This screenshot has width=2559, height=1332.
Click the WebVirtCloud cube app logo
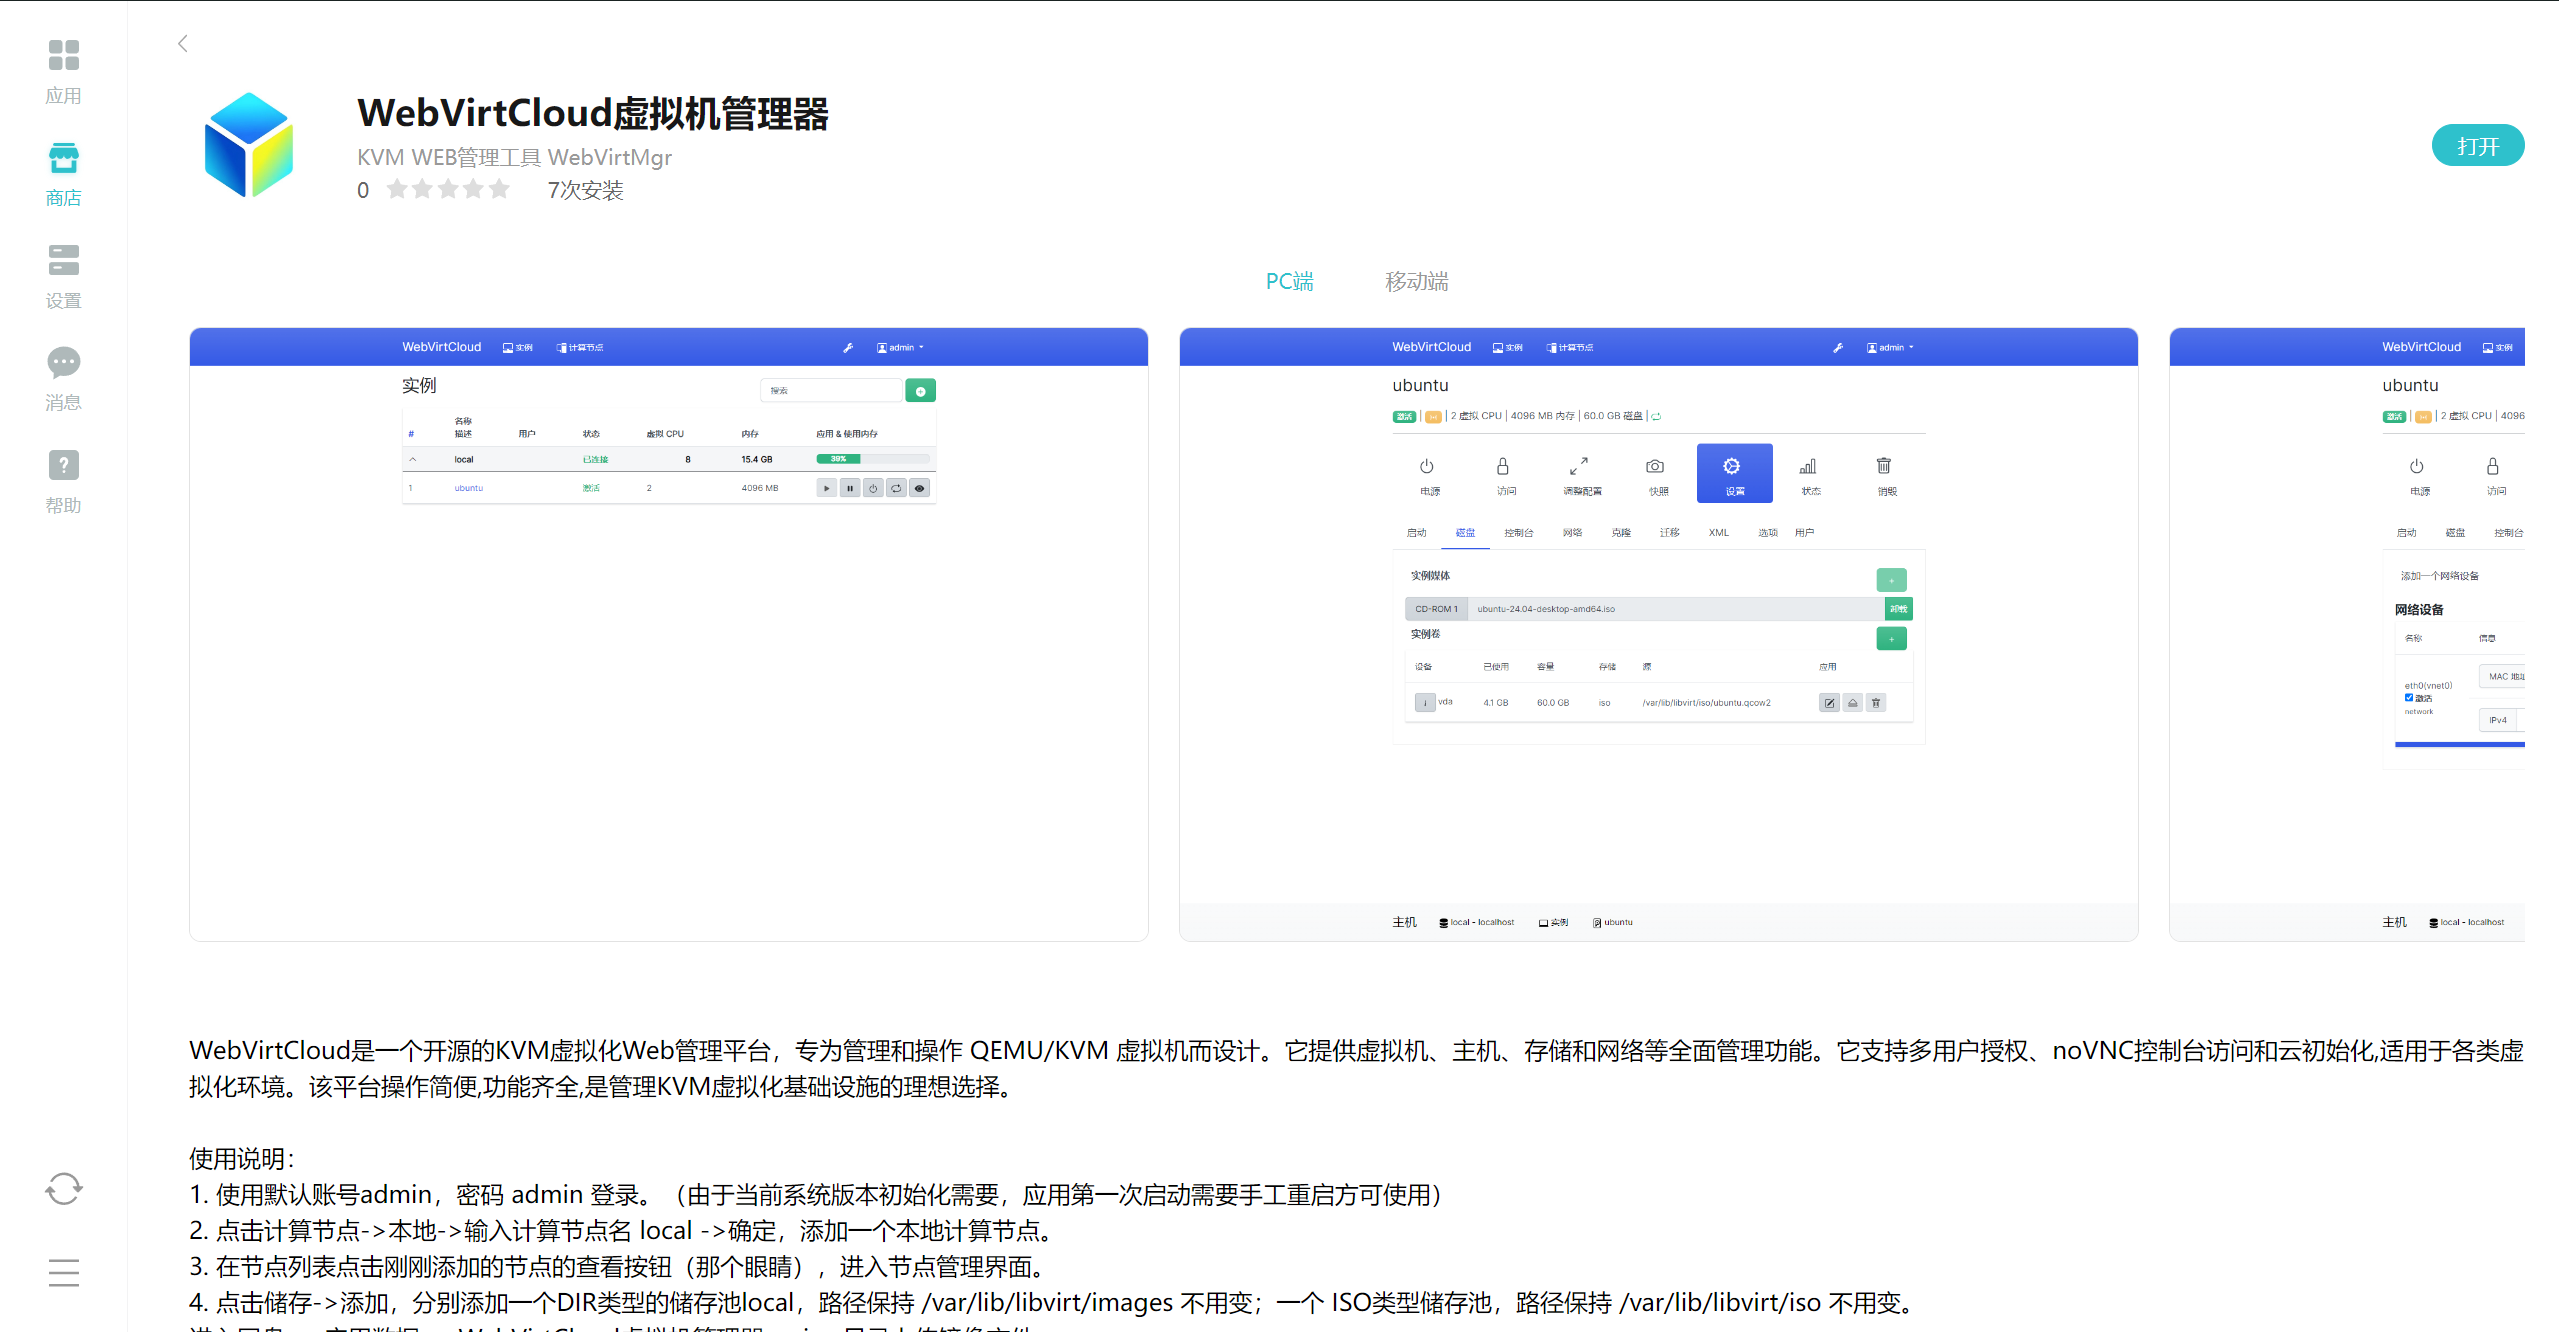[249, 145]
